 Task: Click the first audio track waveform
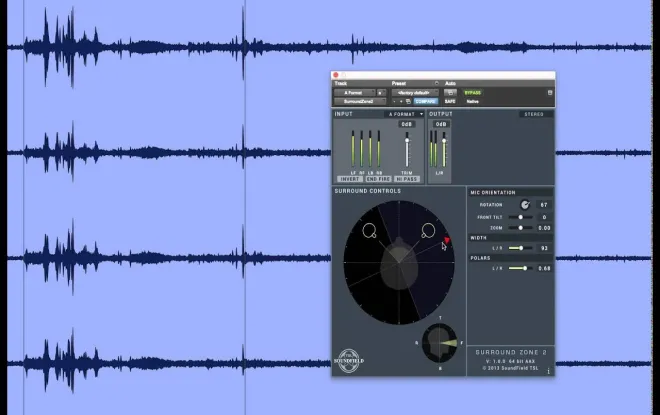(x=329, y=46)
